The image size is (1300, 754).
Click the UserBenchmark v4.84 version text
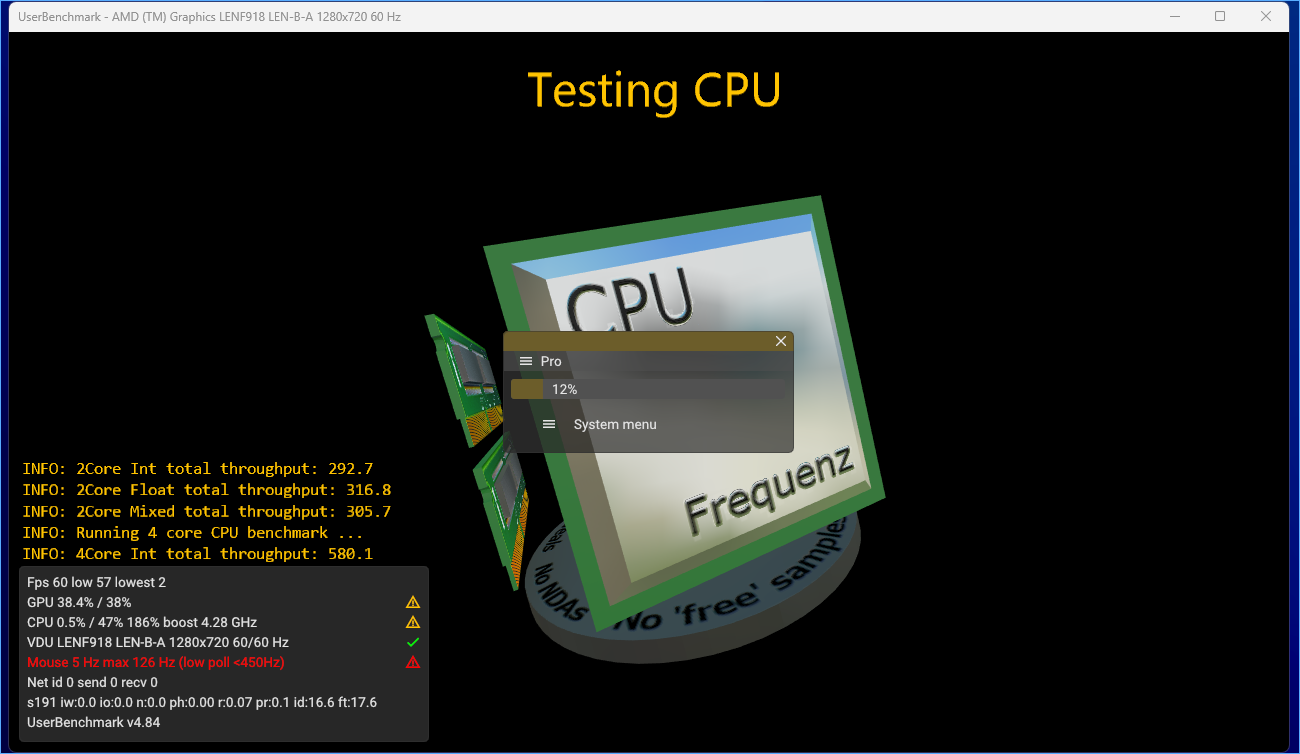[93, 722]
